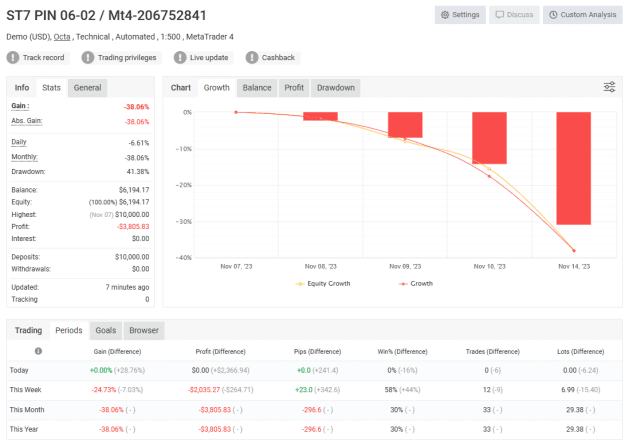Toggle Growth legend series
The width and height of the screenshot is (625, 442).
tap(416, 283)
